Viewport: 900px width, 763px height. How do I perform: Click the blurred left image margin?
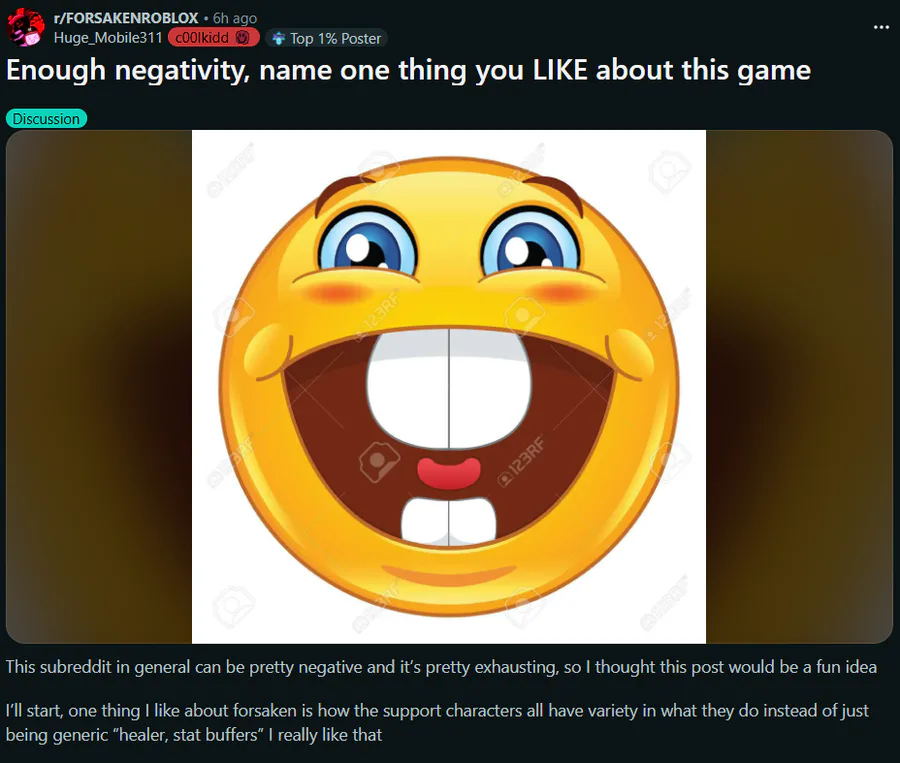pos(99,386)
